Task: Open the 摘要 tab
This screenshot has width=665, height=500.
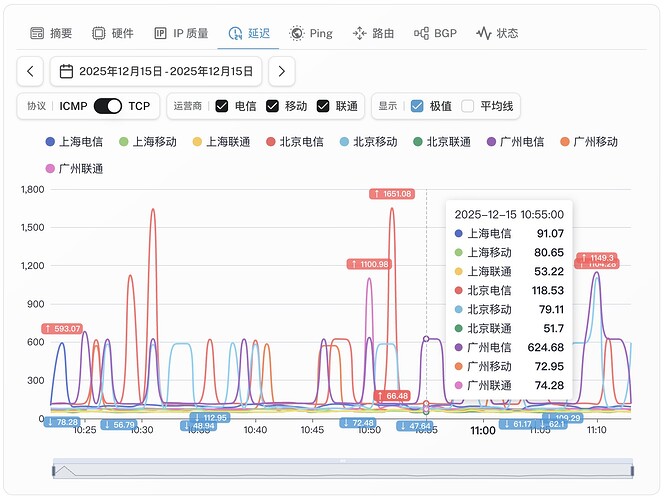Action: tap(51, 33)
